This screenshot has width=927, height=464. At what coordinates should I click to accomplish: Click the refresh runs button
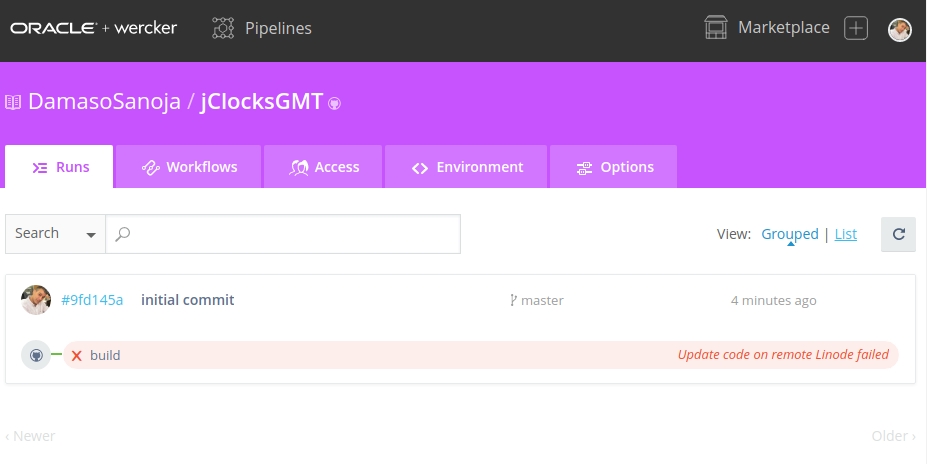(898, 234)
